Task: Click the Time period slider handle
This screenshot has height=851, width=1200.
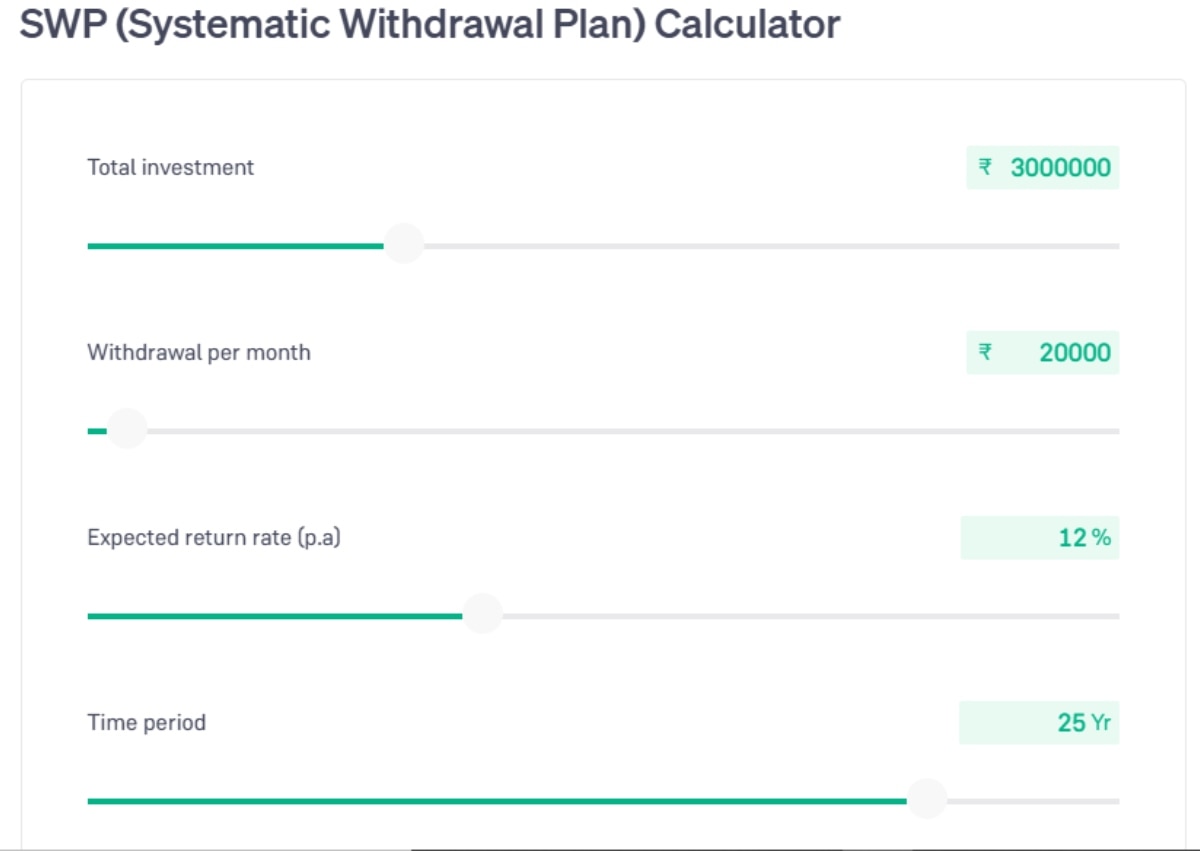Action: (928, 799)
